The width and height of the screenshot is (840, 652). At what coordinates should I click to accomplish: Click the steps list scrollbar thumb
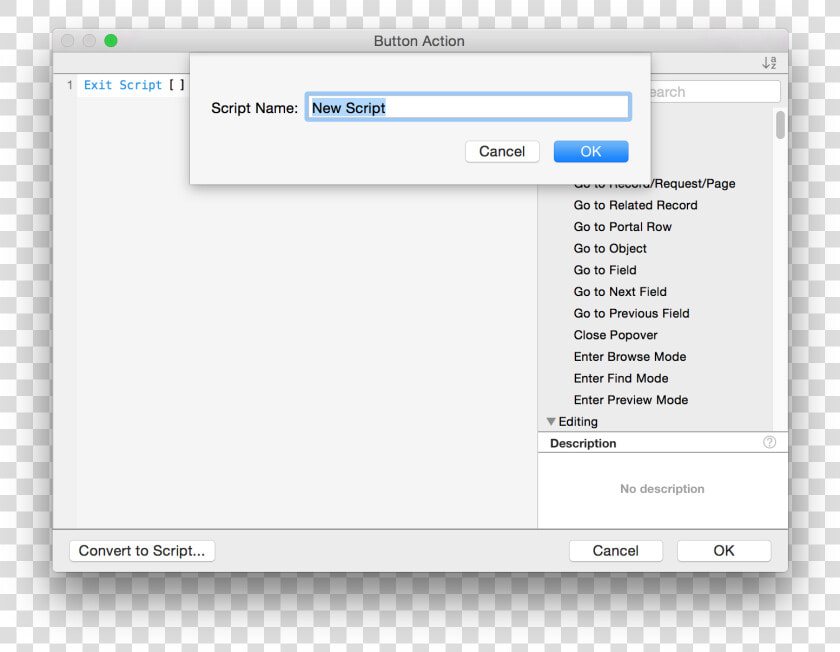tap(781, 125)
